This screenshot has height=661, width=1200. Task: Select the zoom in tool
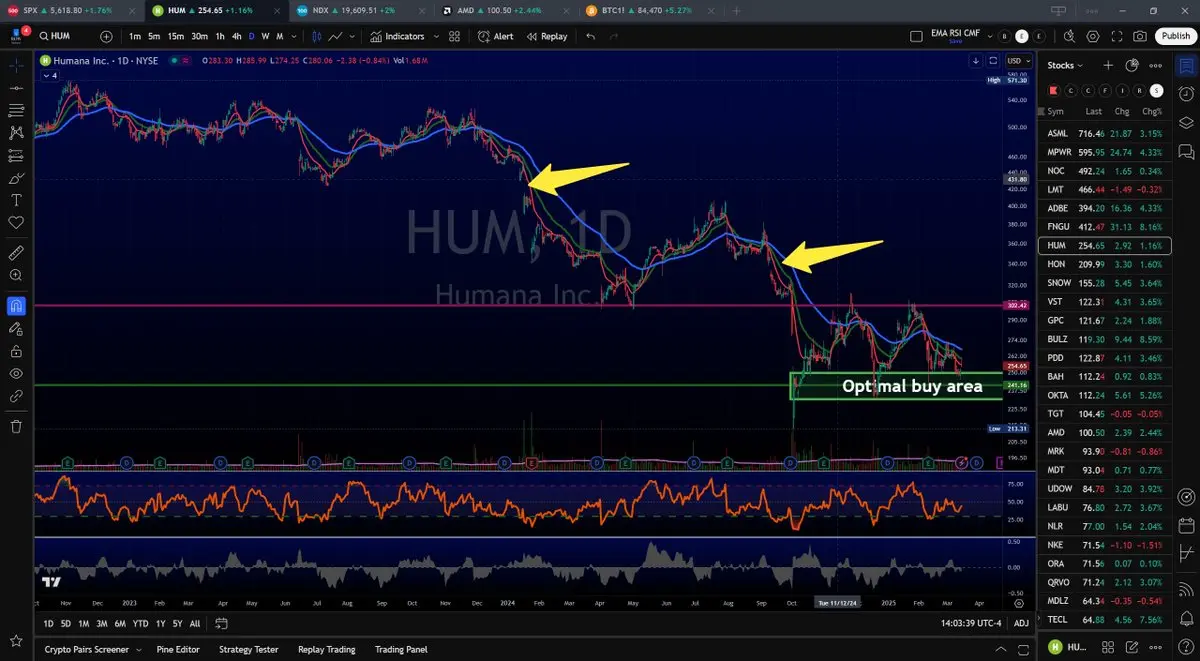pos(16,275)
